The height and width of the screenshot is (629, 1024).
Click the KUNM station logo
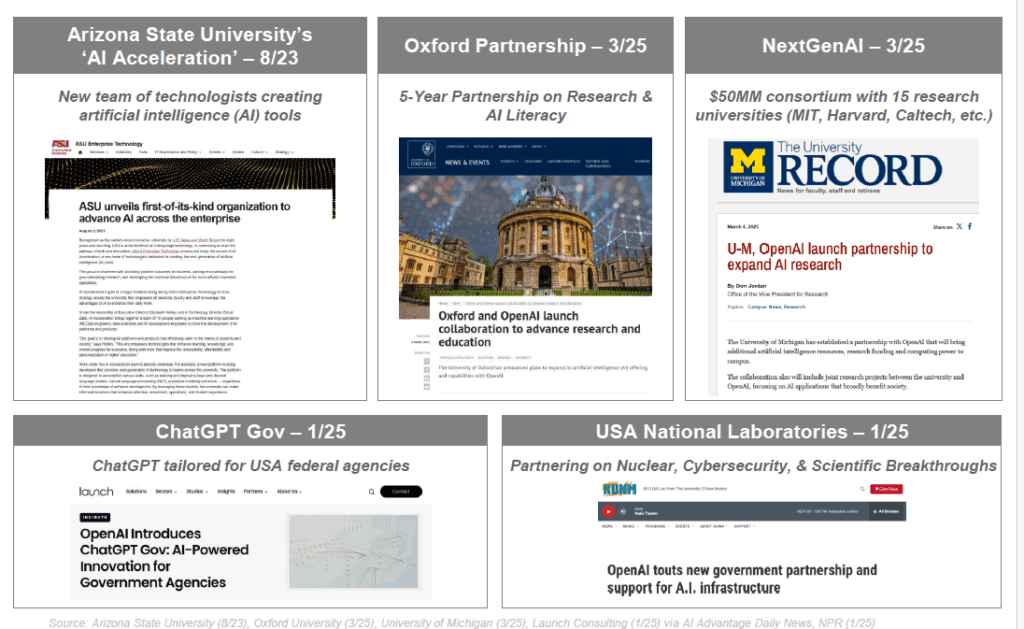[x=619, y=489]
